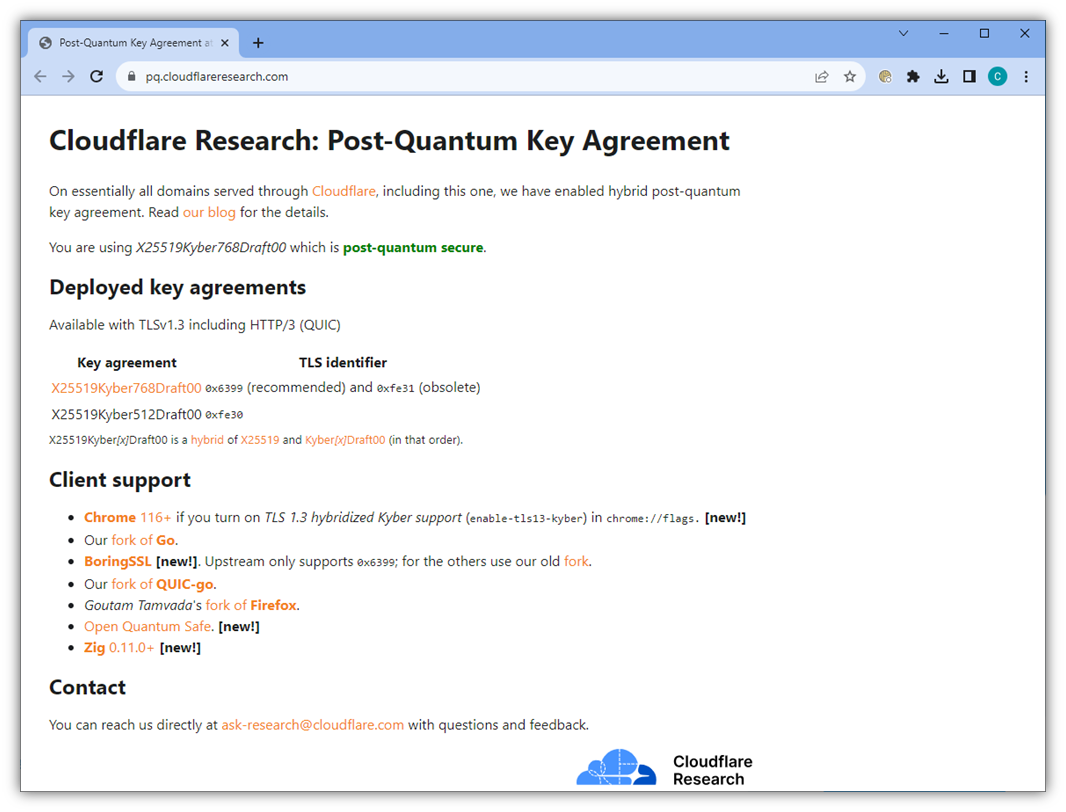Open the X25519Kyber768Draft00 link
1066x812 pixels.
tap(125, 388)
